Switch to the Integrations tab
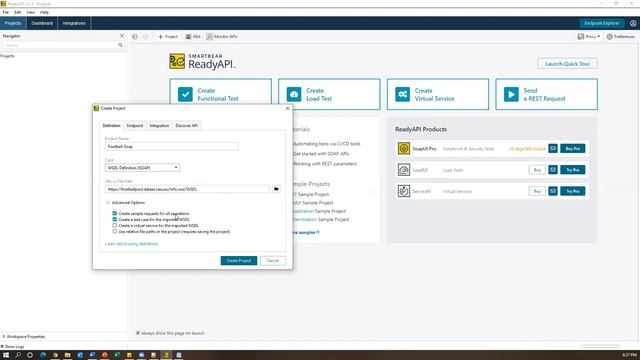Screen dimensions: 640x360 [74, 23]
